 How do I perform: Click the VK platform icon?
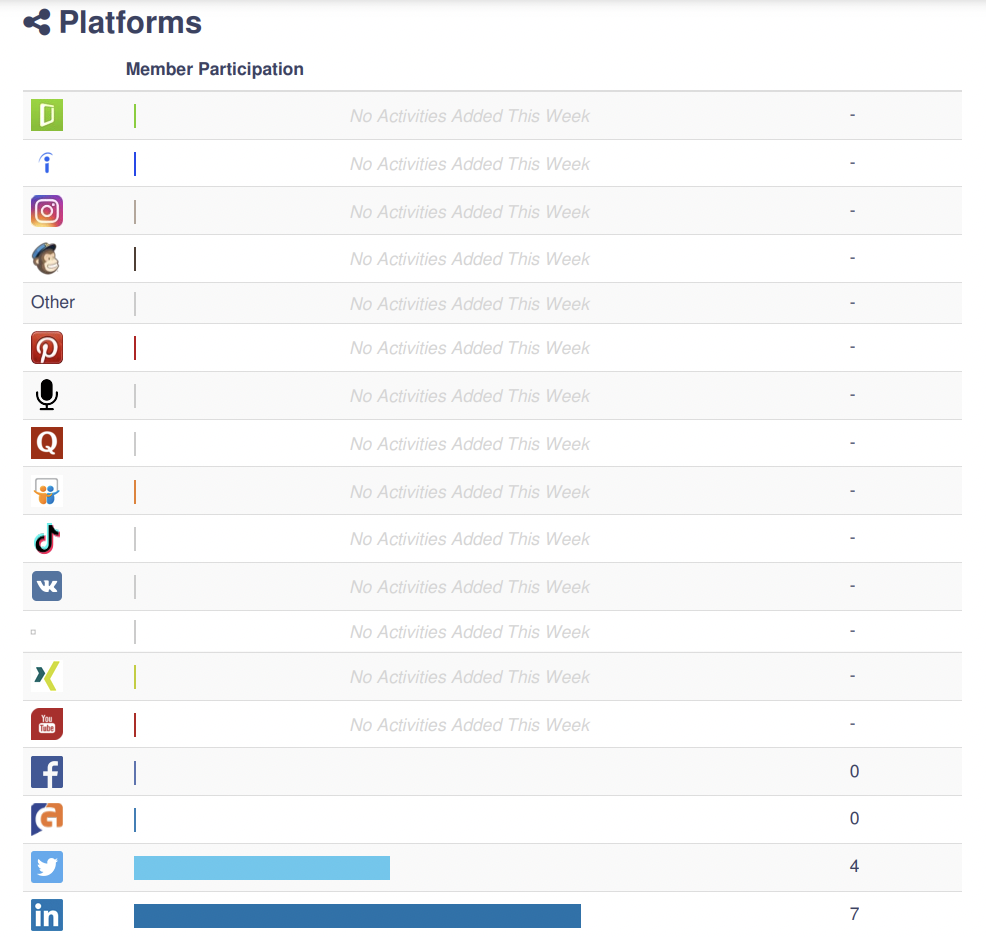[47, 586]
